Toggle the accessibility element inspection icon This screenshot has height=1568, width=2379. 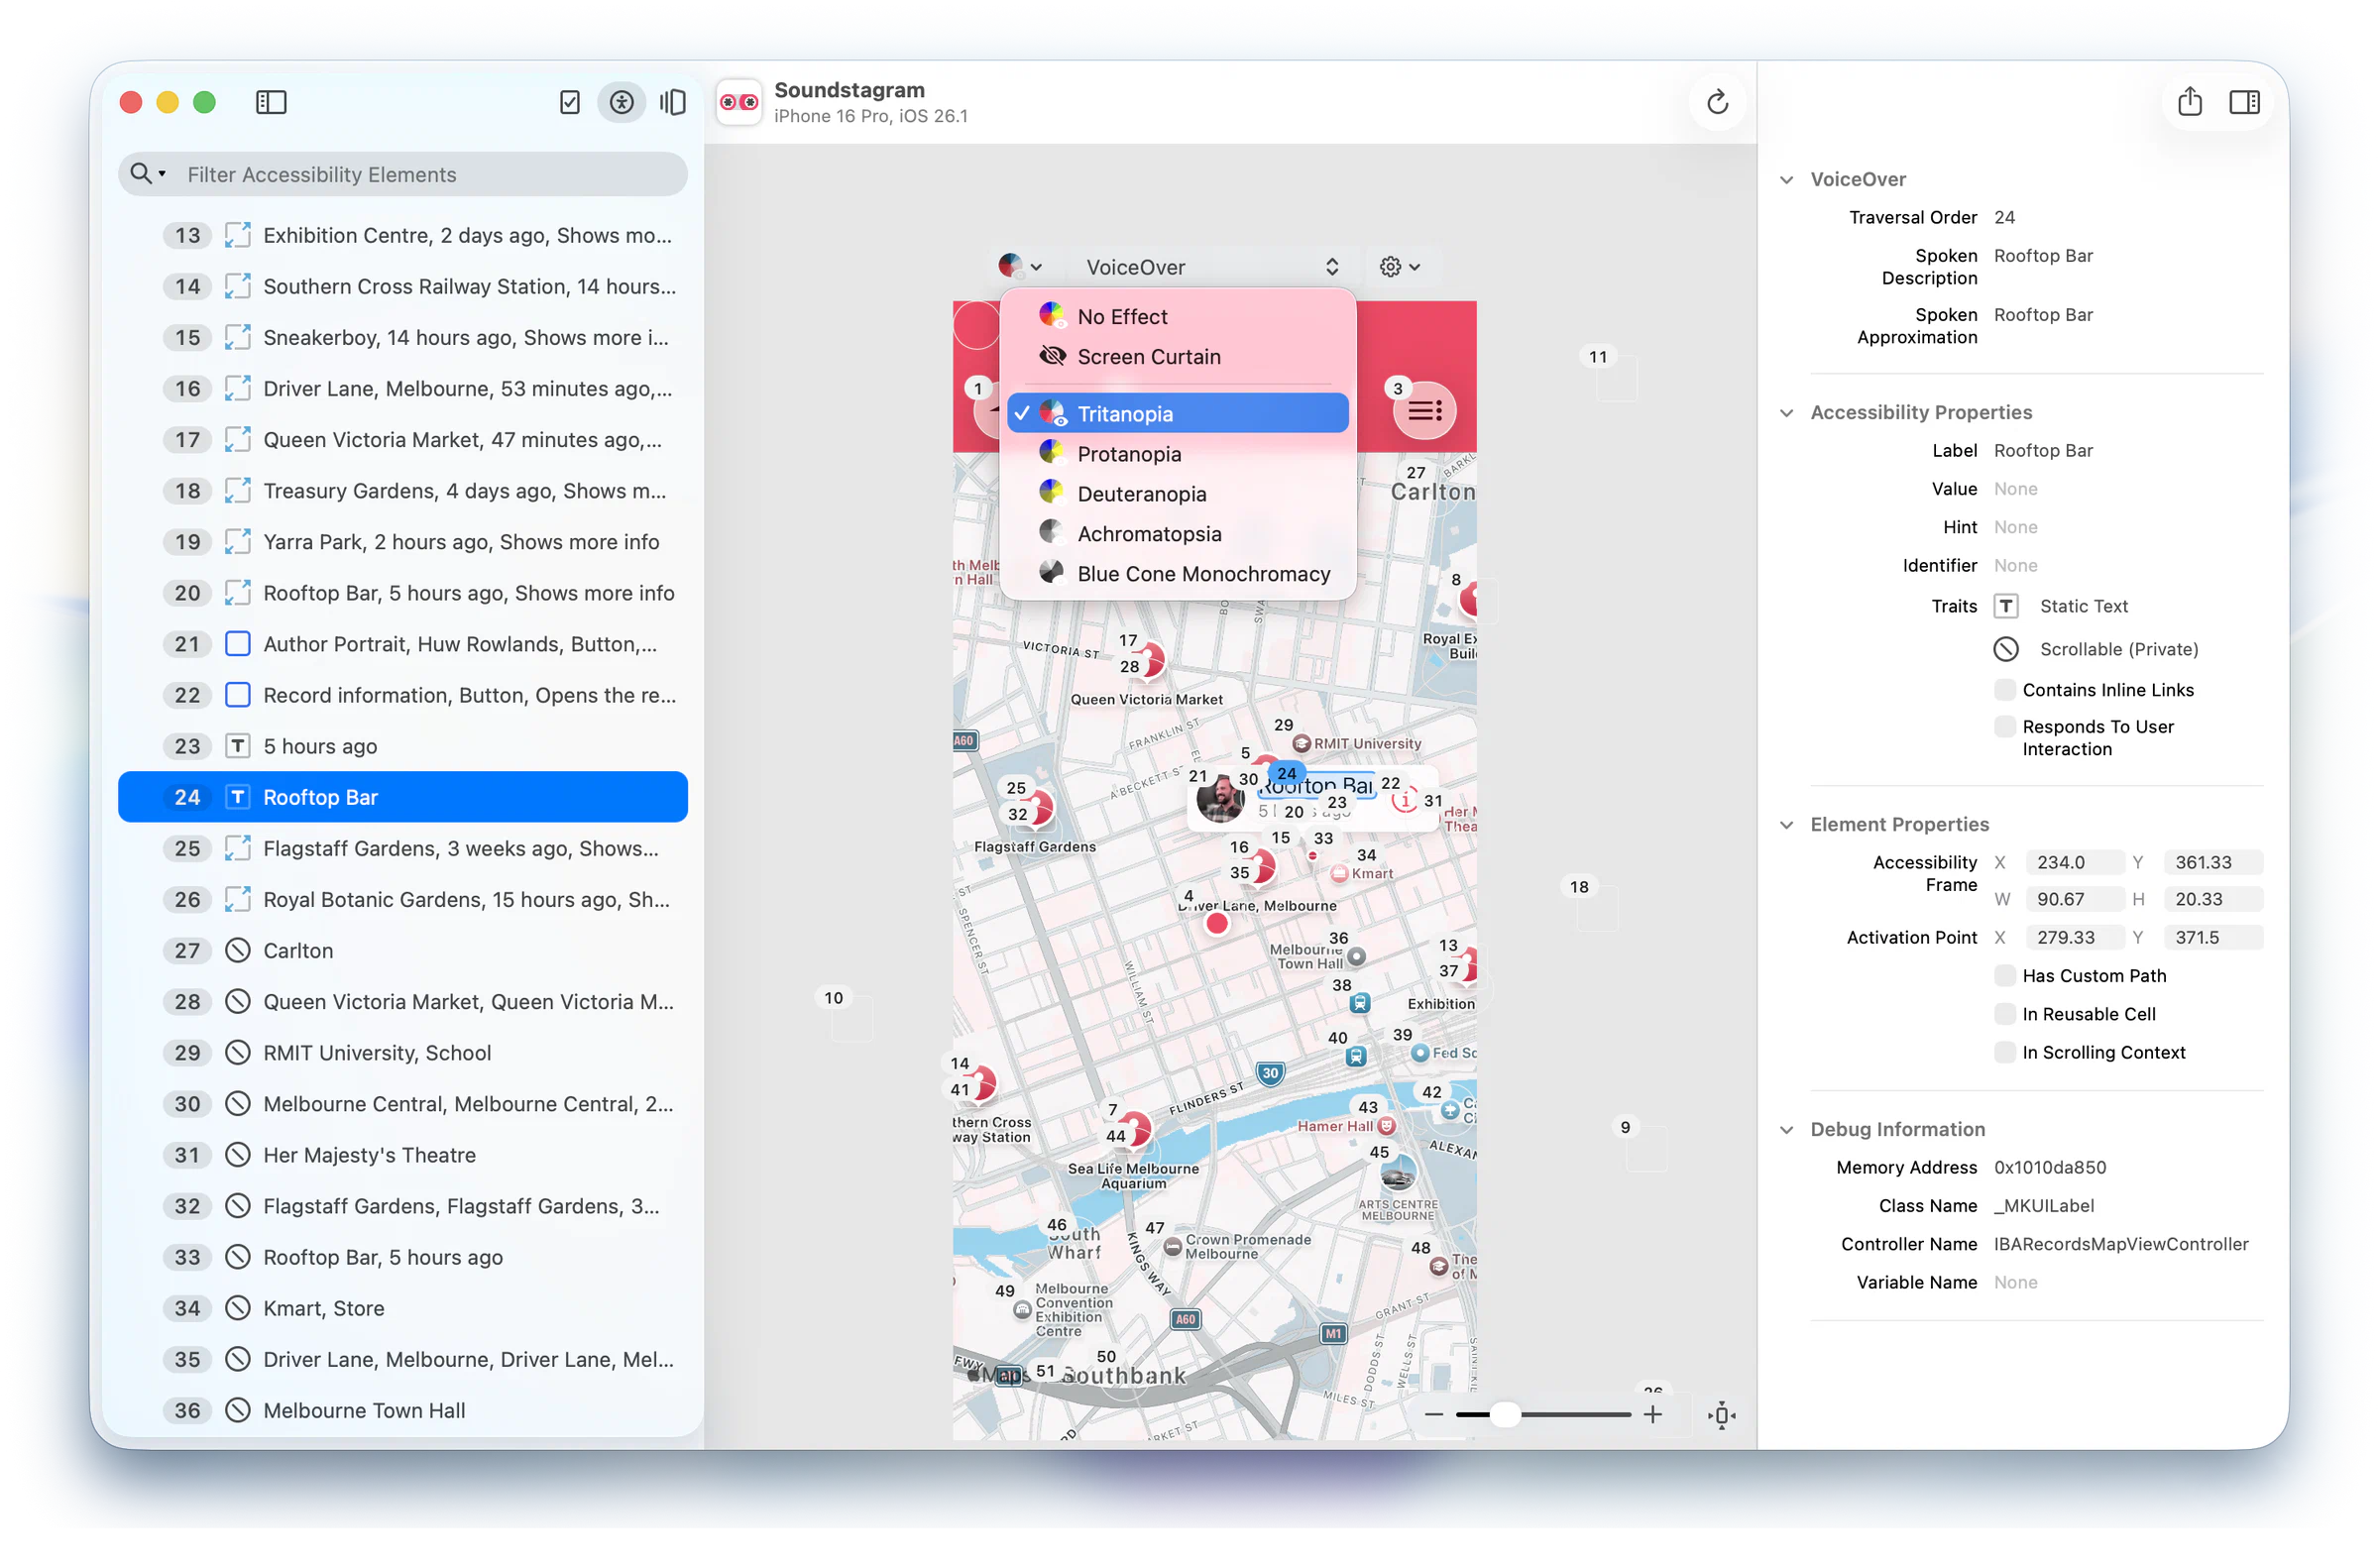(622, 102)
